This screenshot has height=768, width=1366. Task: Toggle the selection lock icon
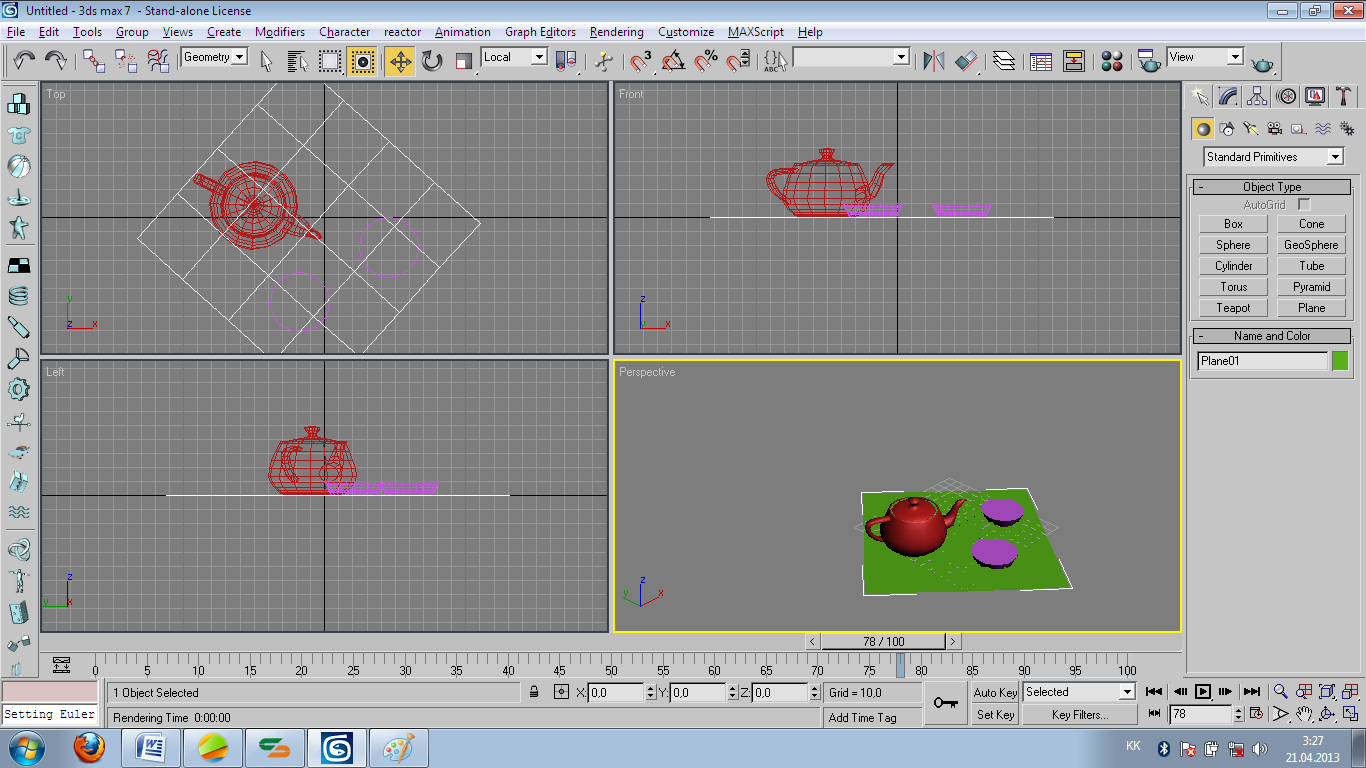tap(534, 692)
